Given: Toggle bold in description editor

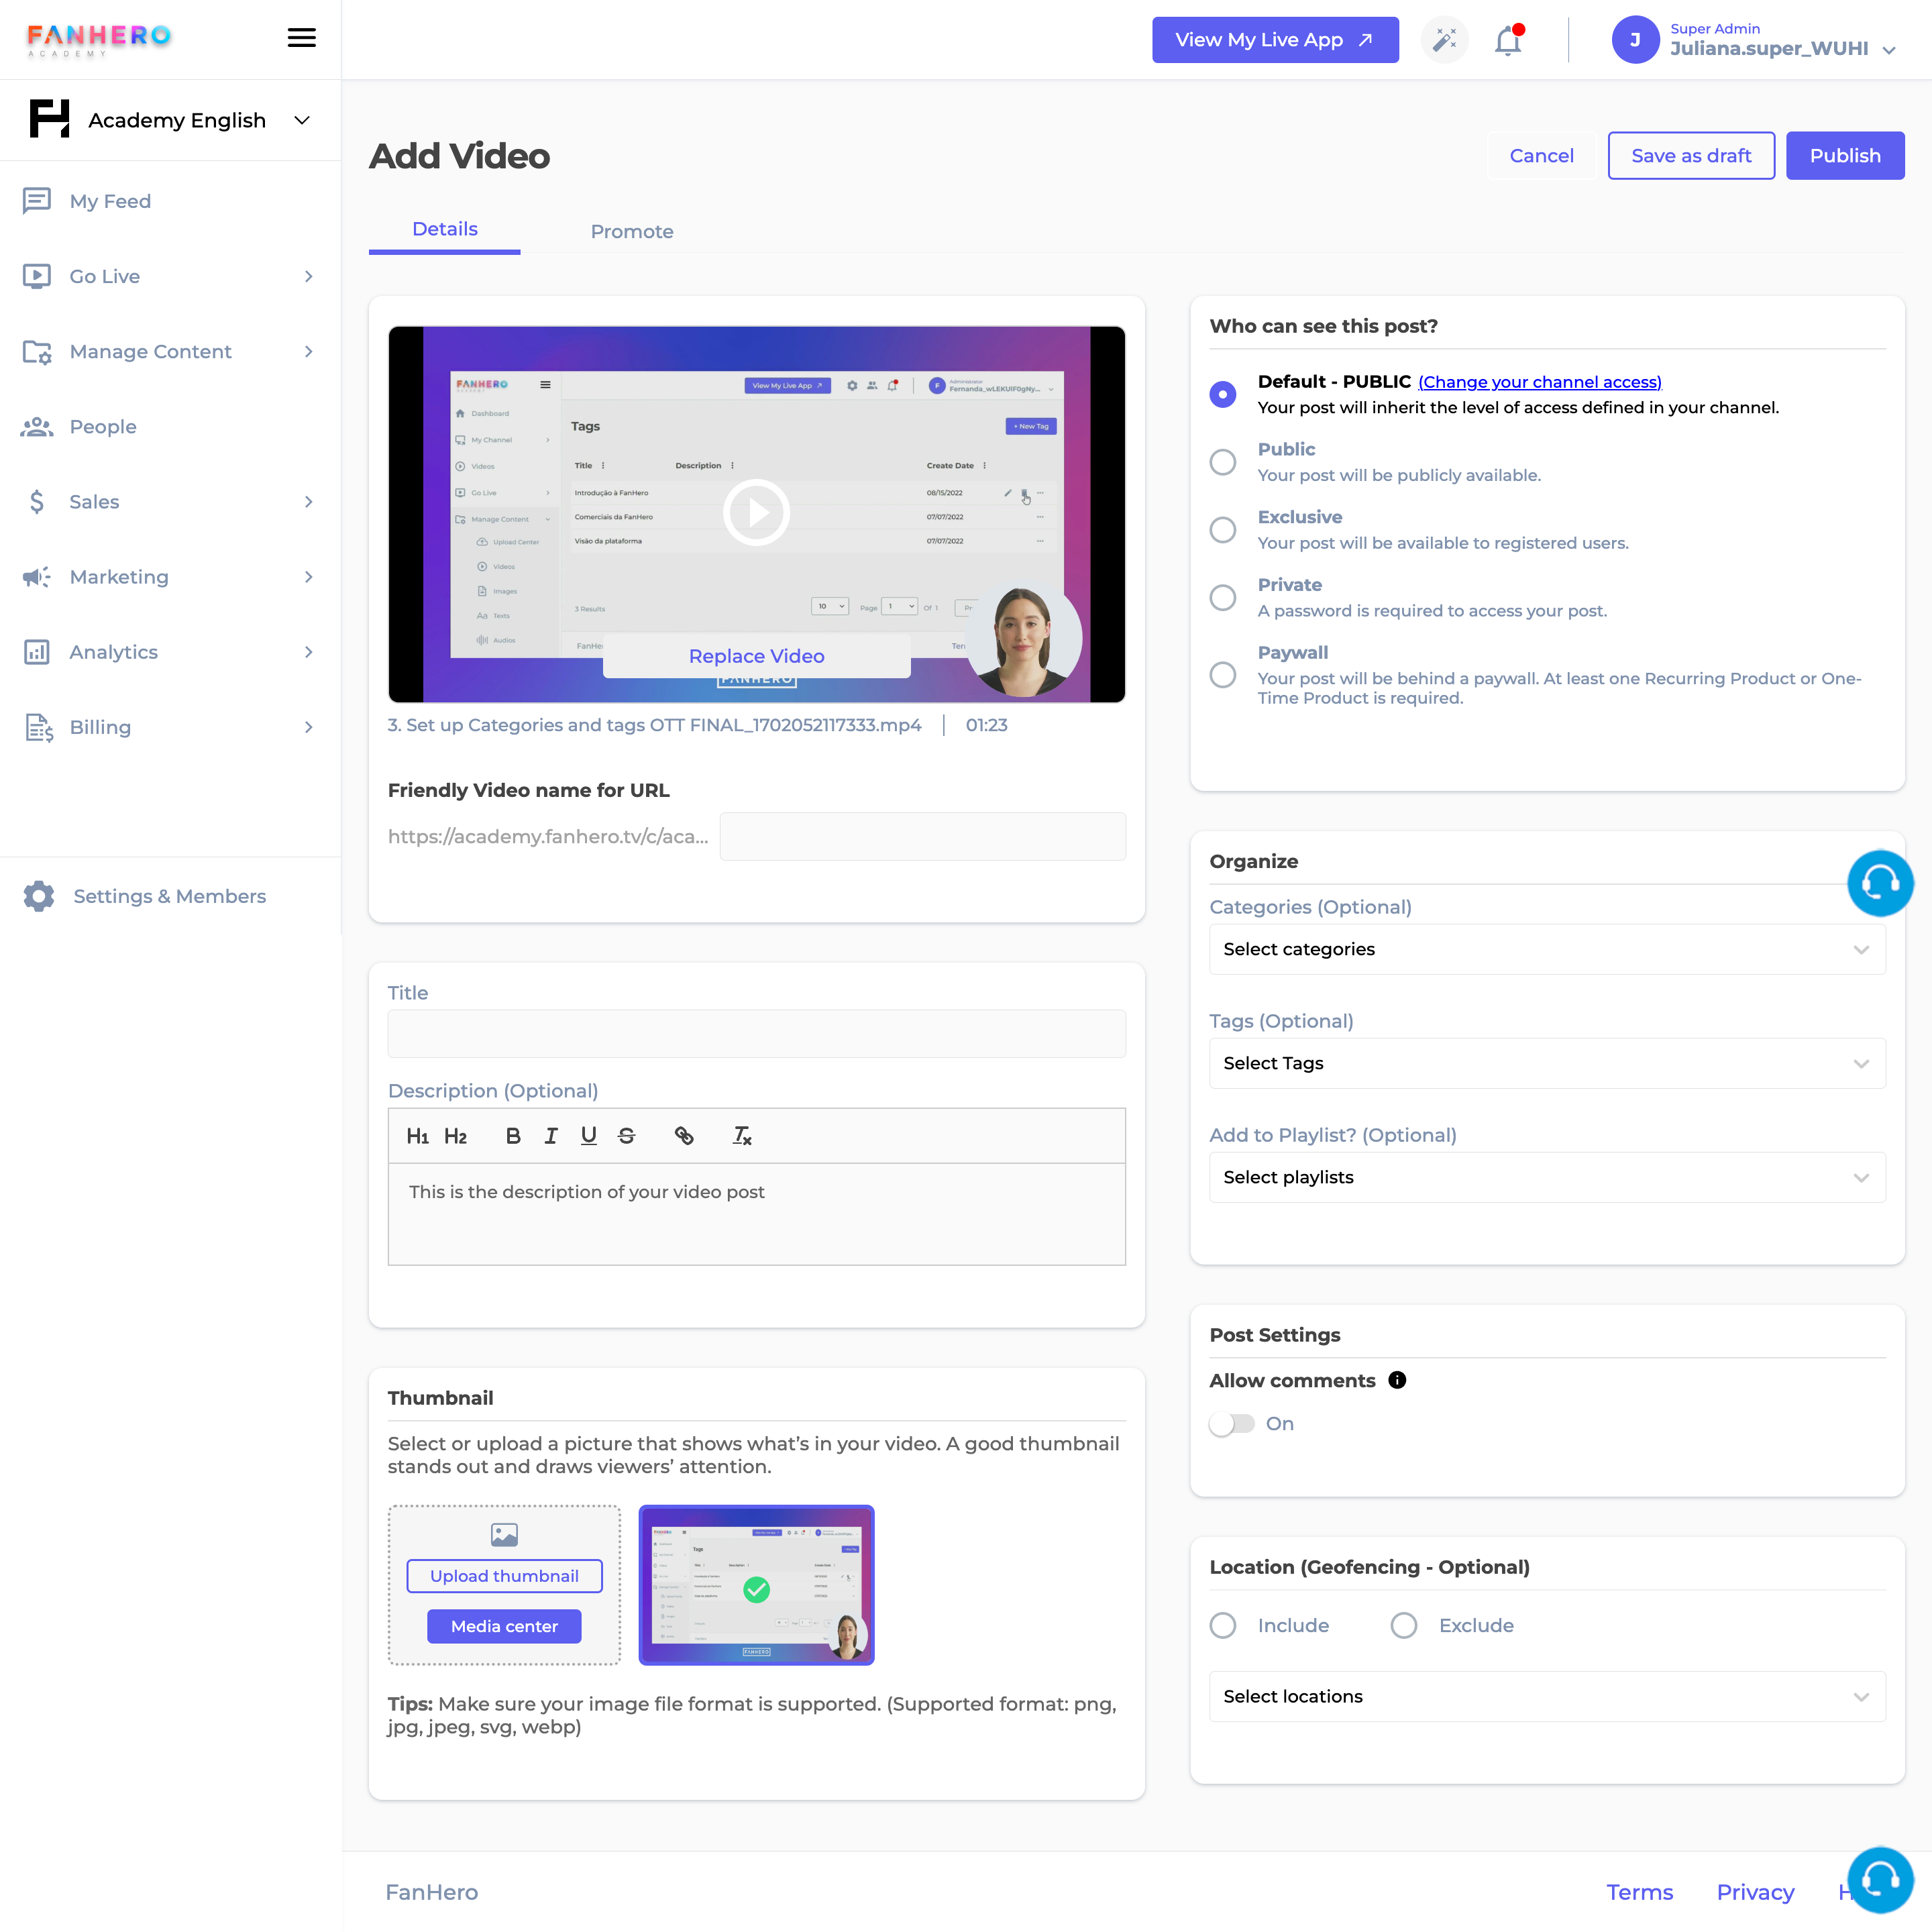Looking at the screenshot, I should tap(513, 1136).
